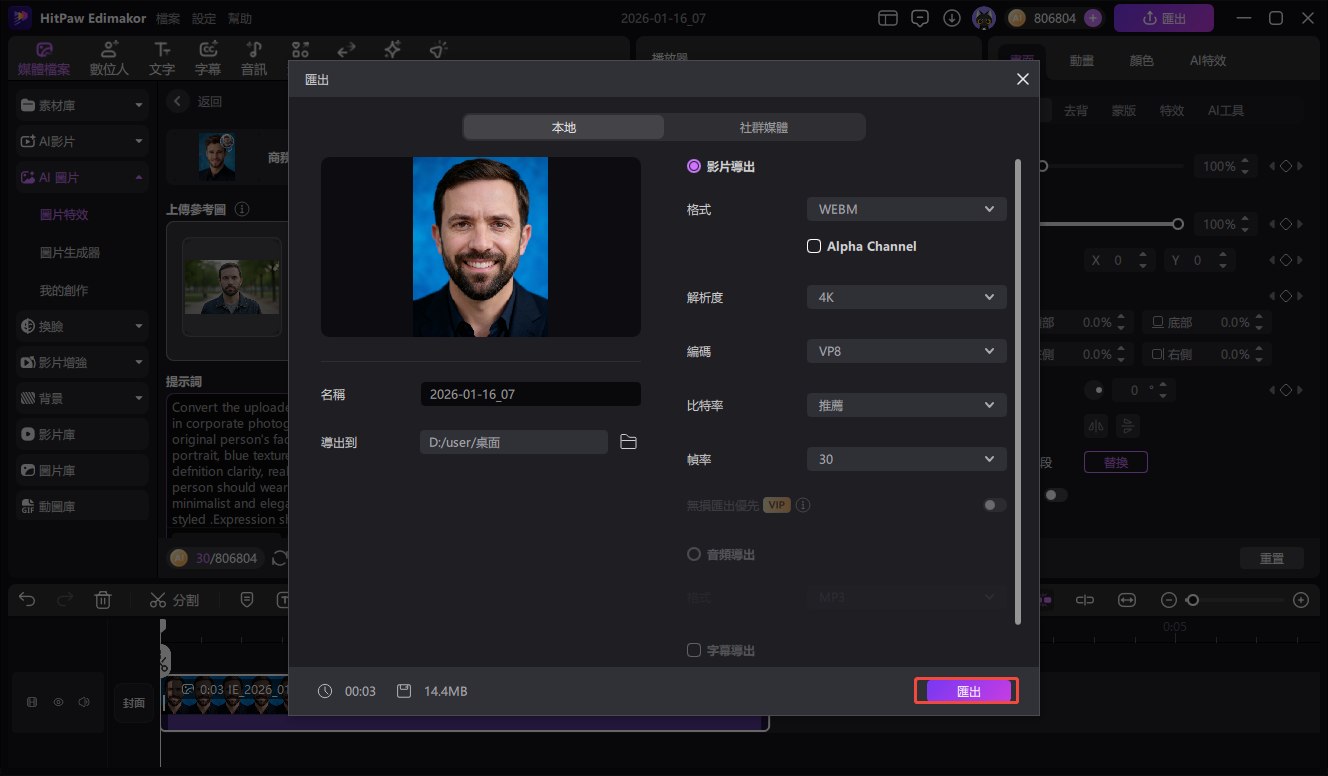1328x776 pixels.
Task: Check the 字幕導出 checkbox
Action: click(694, 650)
